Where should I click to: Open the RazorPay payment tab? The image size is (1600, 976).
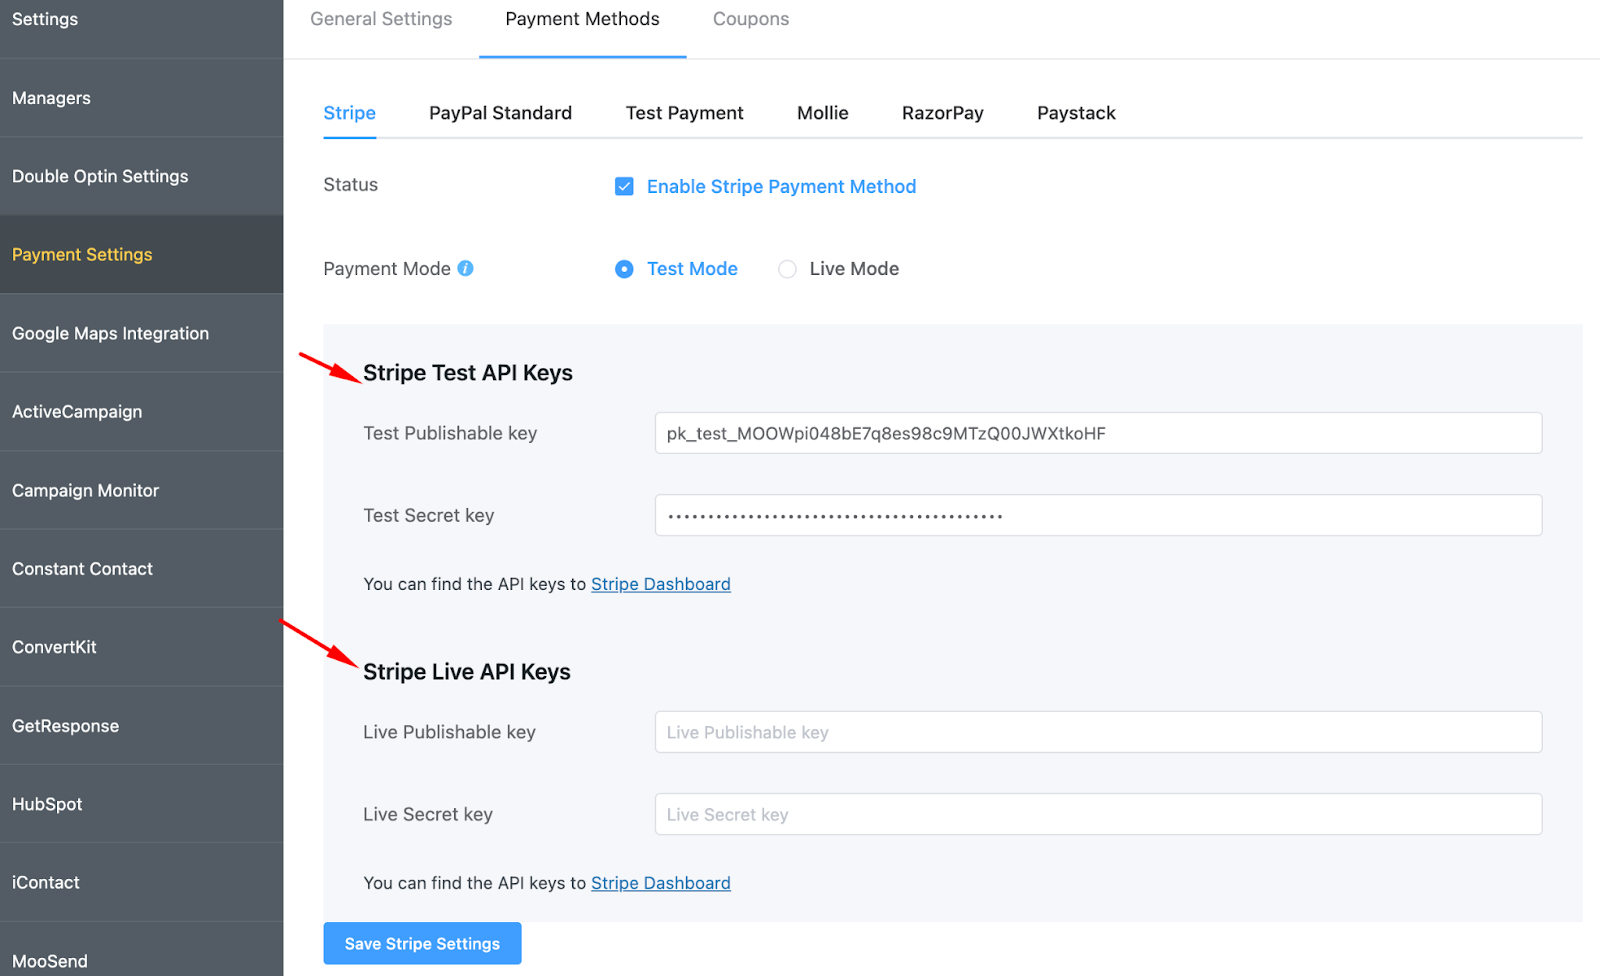point(942,113)
